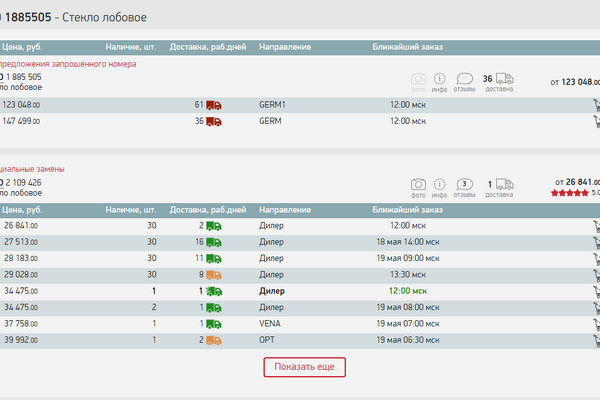Select price cell 26 841.00 in Дилер row
This screenshot has height=400, width=600.
[21, 226]
